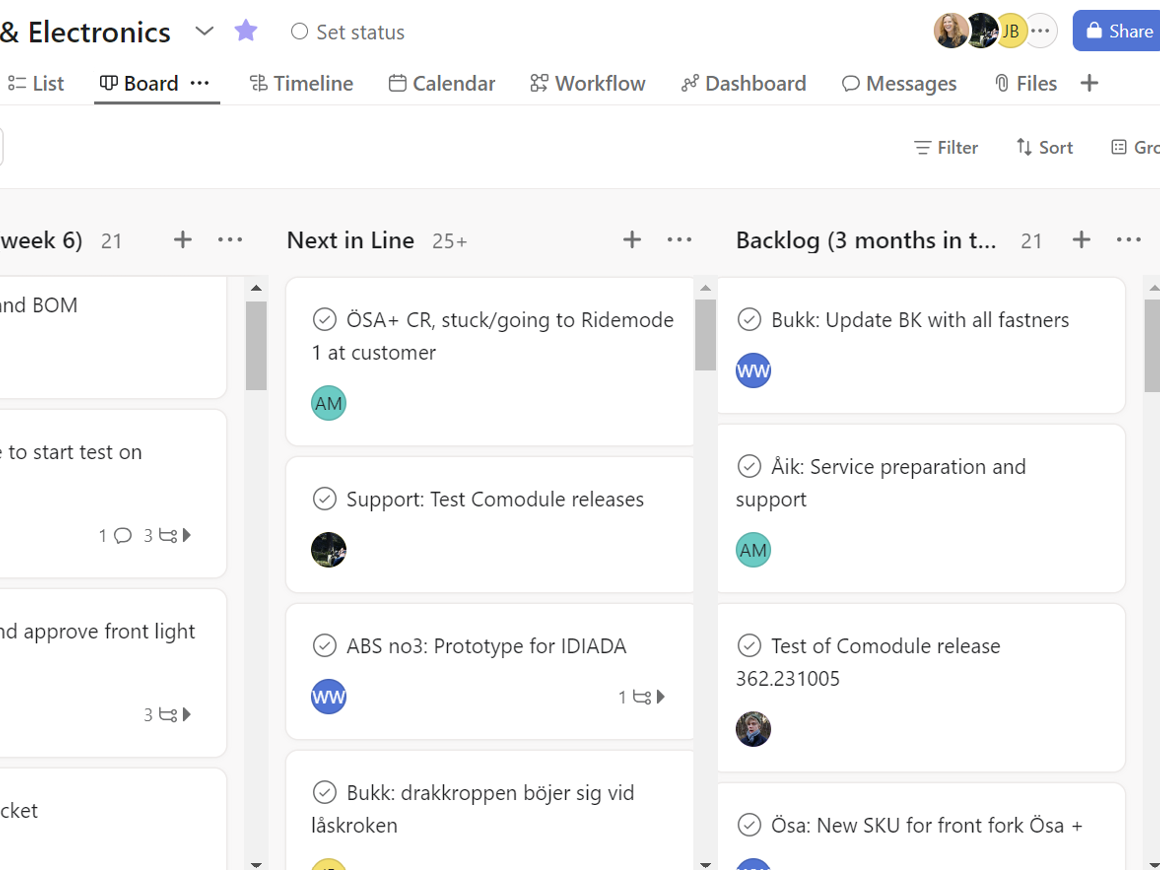Click the add tab plus icon
Image resolution: width=1160 pixels, height=870 pixels.
1089,83
